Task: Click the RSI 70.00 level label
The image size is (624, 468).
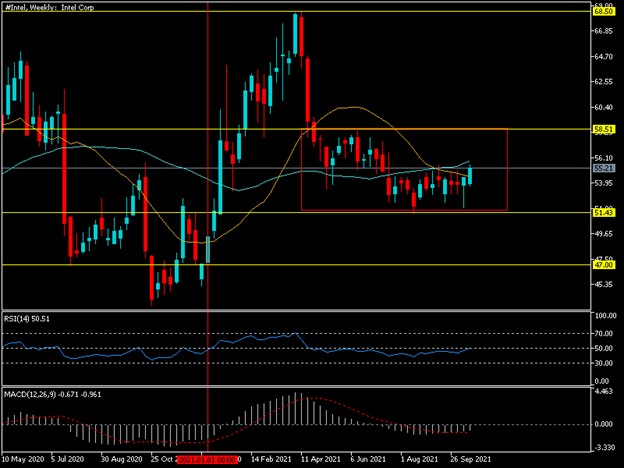Action: click(604, 333)
